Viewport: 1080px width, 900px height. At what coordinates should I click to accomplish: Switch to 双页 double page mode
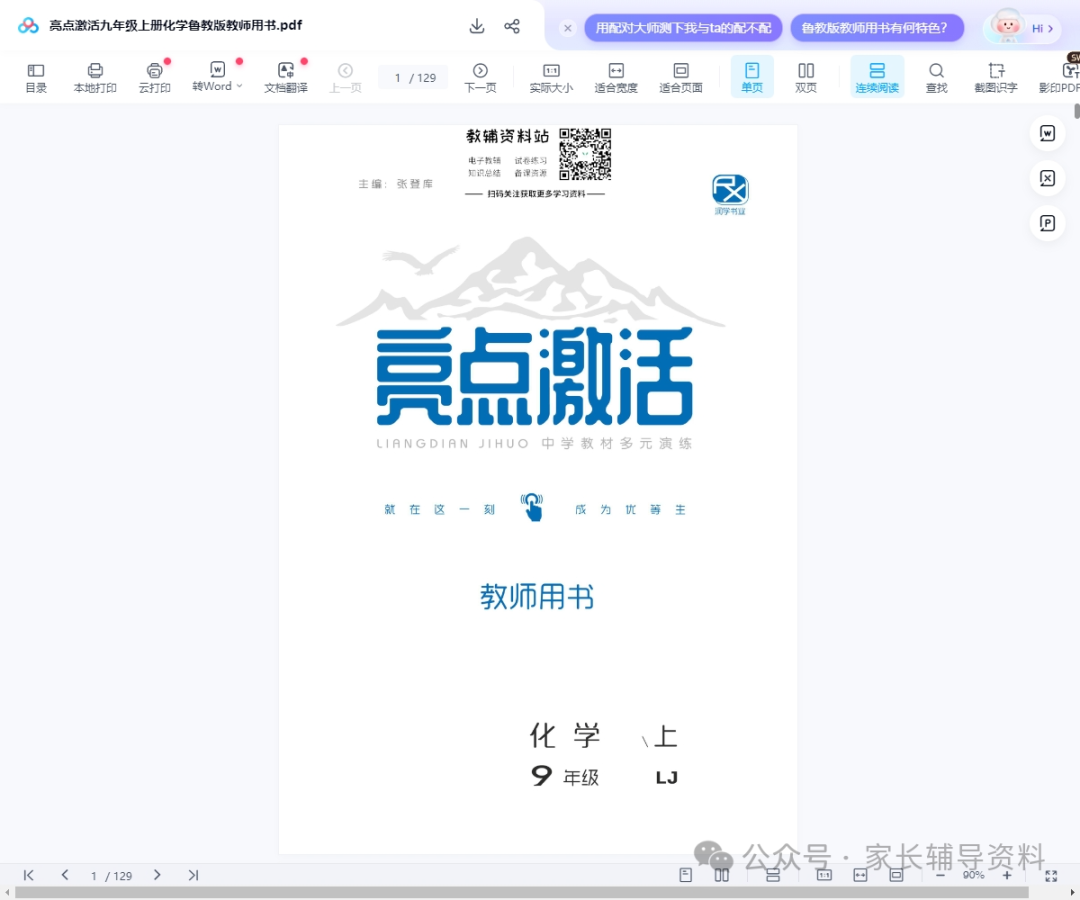click(806, 78)
